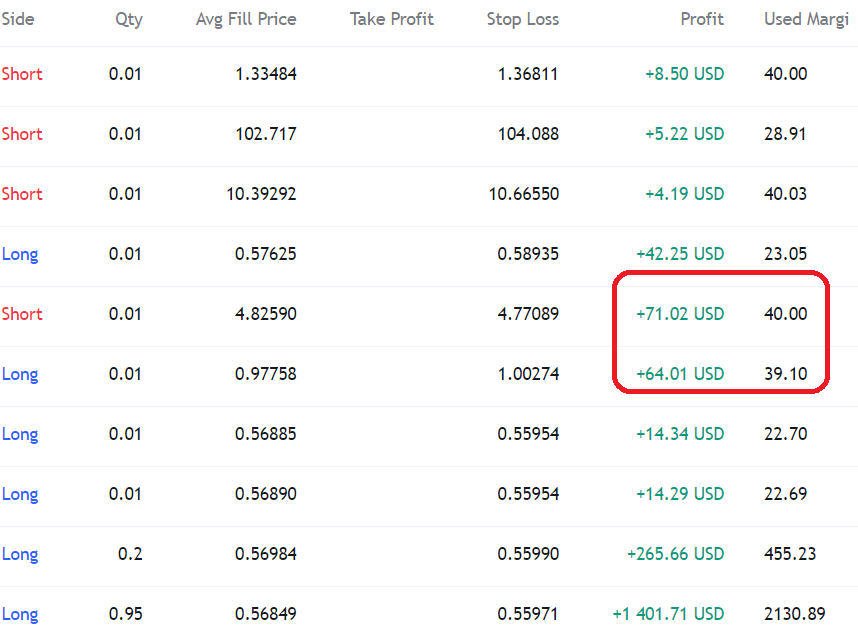Click the empty Take Profit cell at 1.33484

tap(392, 74)
